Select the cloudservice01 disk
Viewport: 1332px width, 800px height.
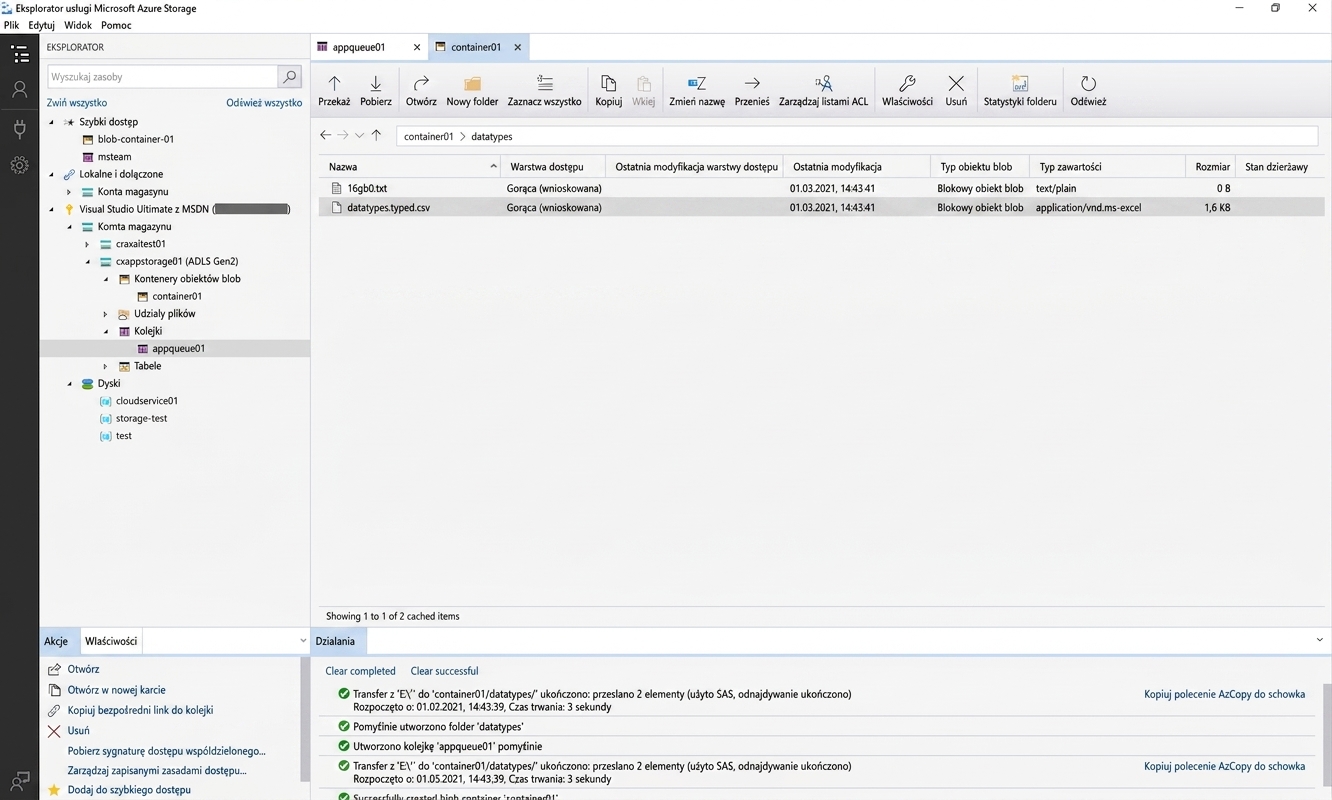(x=147, y=401)
